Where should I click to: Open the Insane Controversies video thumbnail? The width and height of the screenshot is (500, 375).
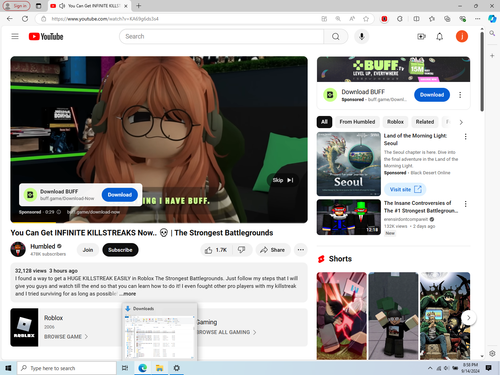coord(349,217)
